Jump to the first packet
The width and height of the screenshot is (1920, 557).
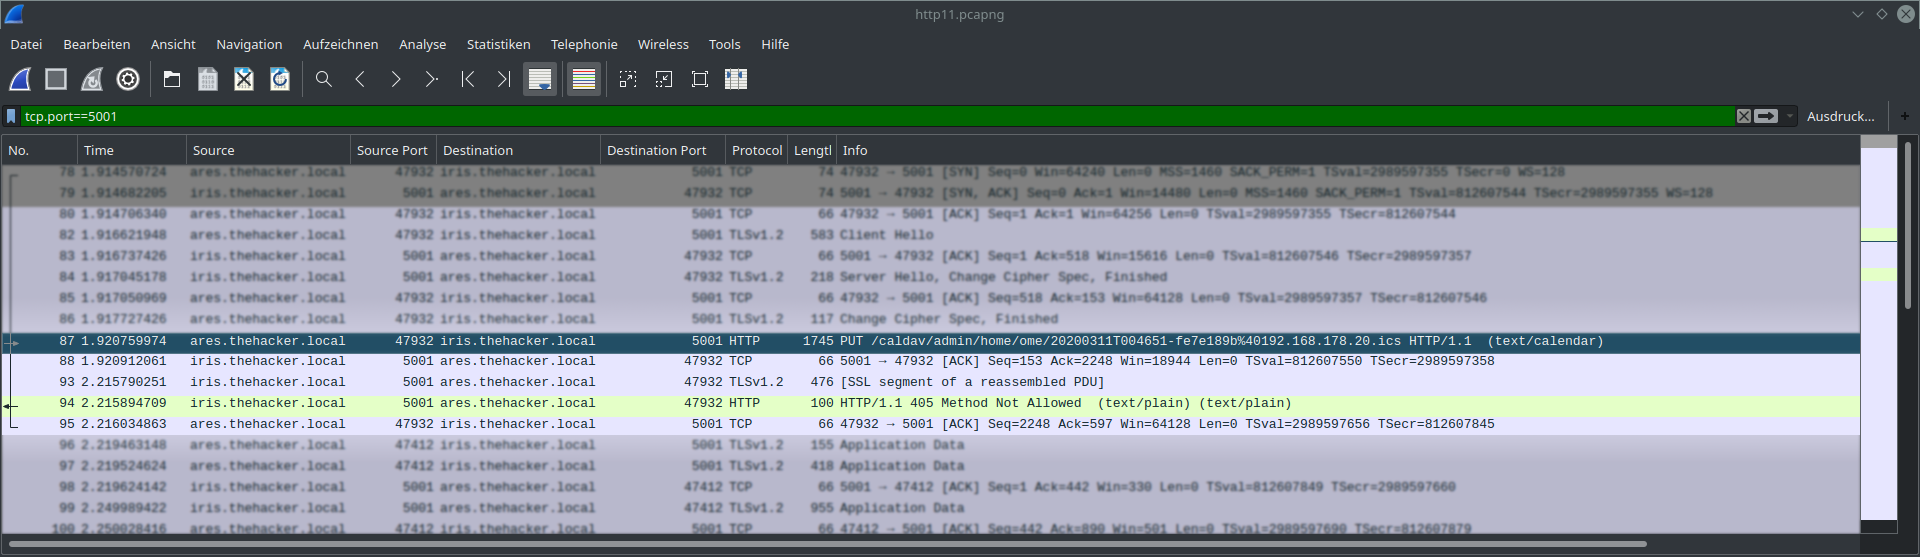pos(467,79)
